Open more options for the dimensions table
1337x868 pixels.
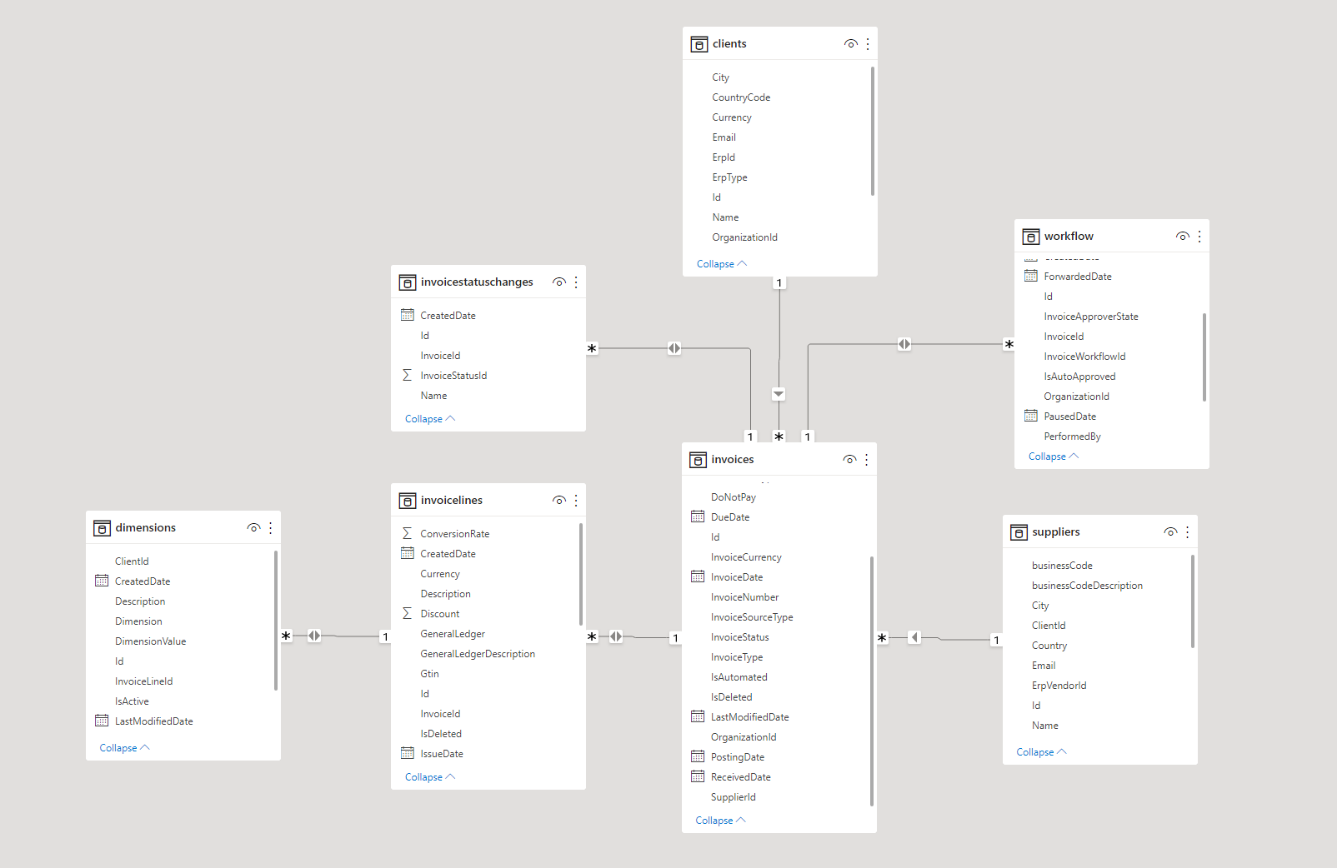[270, 527]
